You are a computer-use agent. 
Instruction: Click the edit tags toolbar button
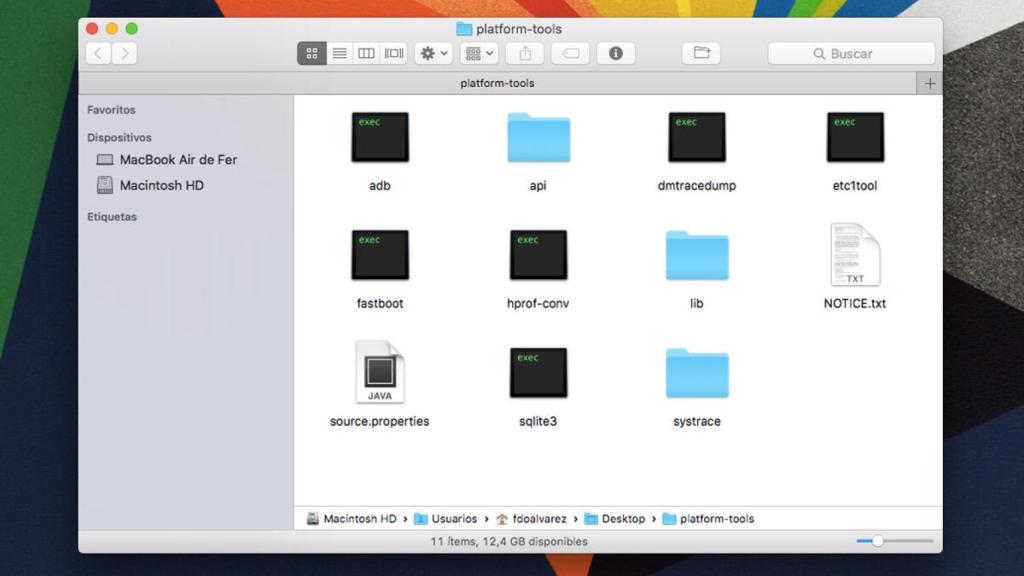coord(570,54)
